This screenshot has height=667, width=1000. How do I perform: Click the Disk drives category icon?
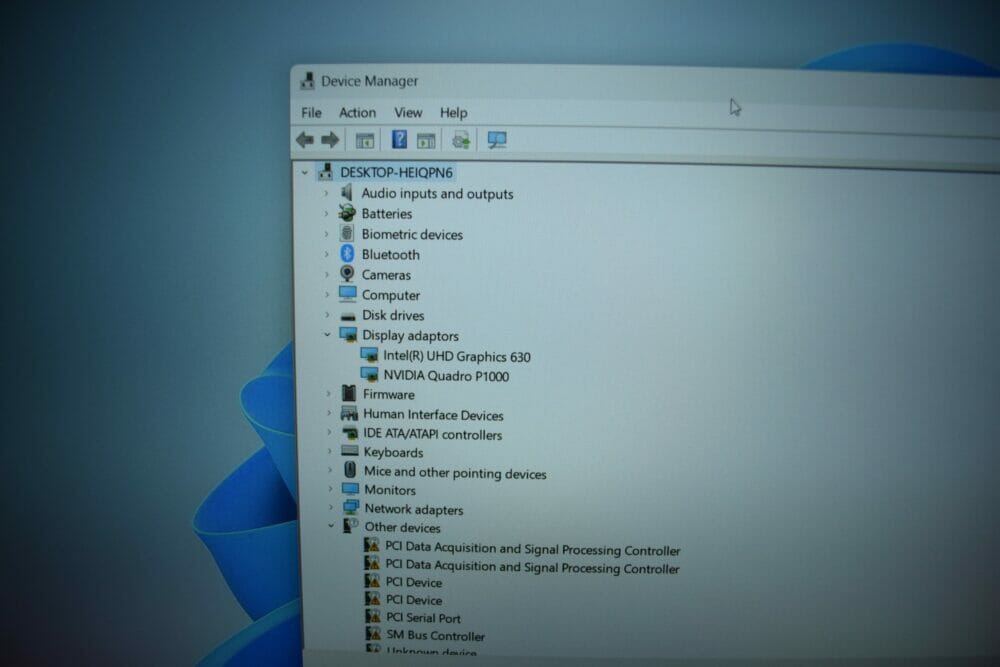click(x=348, y=316)
